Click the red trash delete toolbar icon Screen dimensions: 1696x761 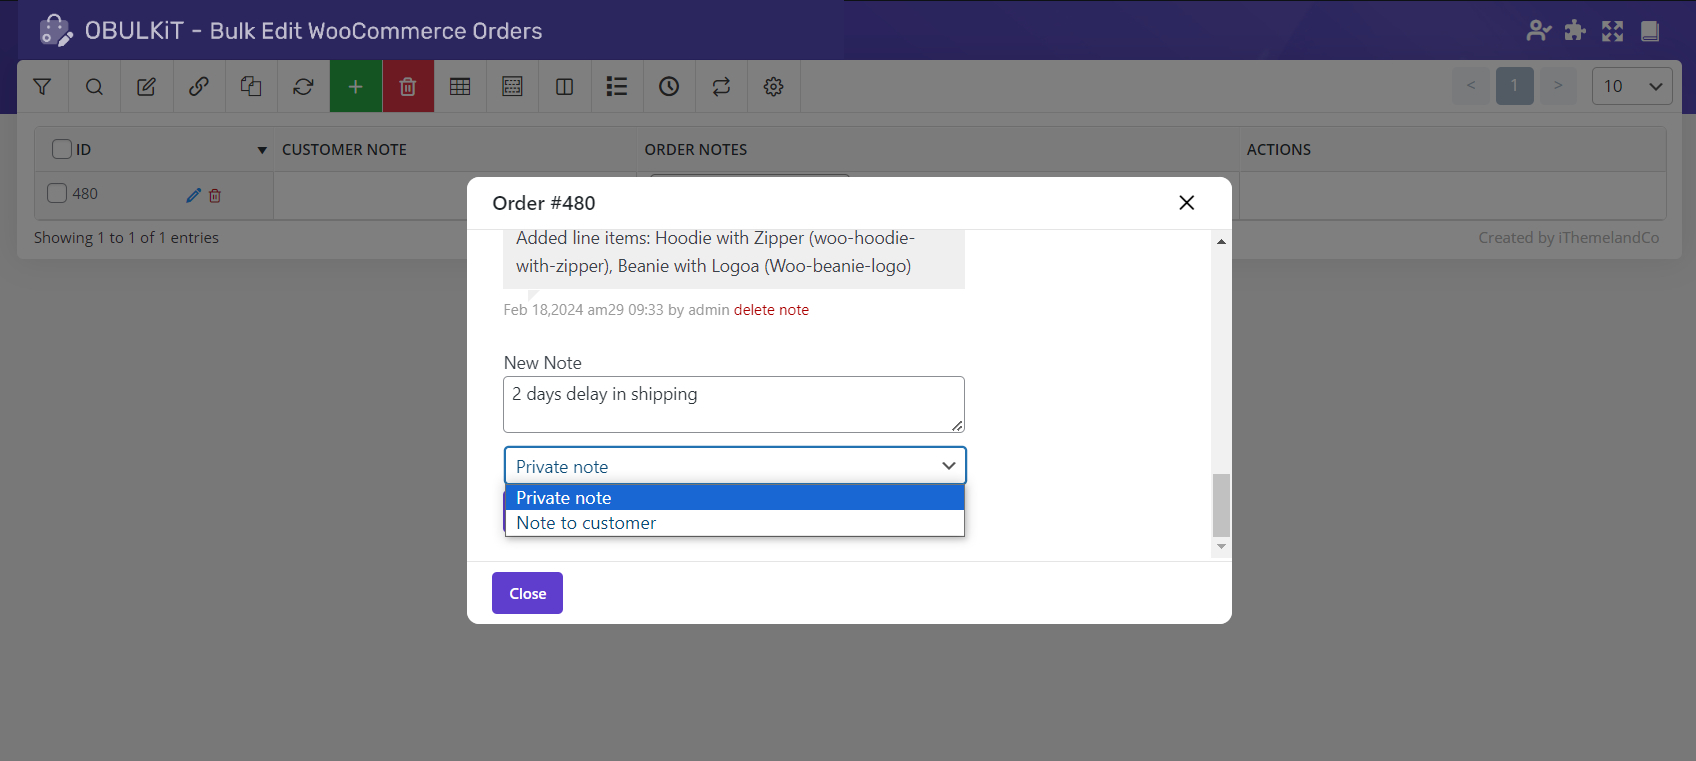408,87
